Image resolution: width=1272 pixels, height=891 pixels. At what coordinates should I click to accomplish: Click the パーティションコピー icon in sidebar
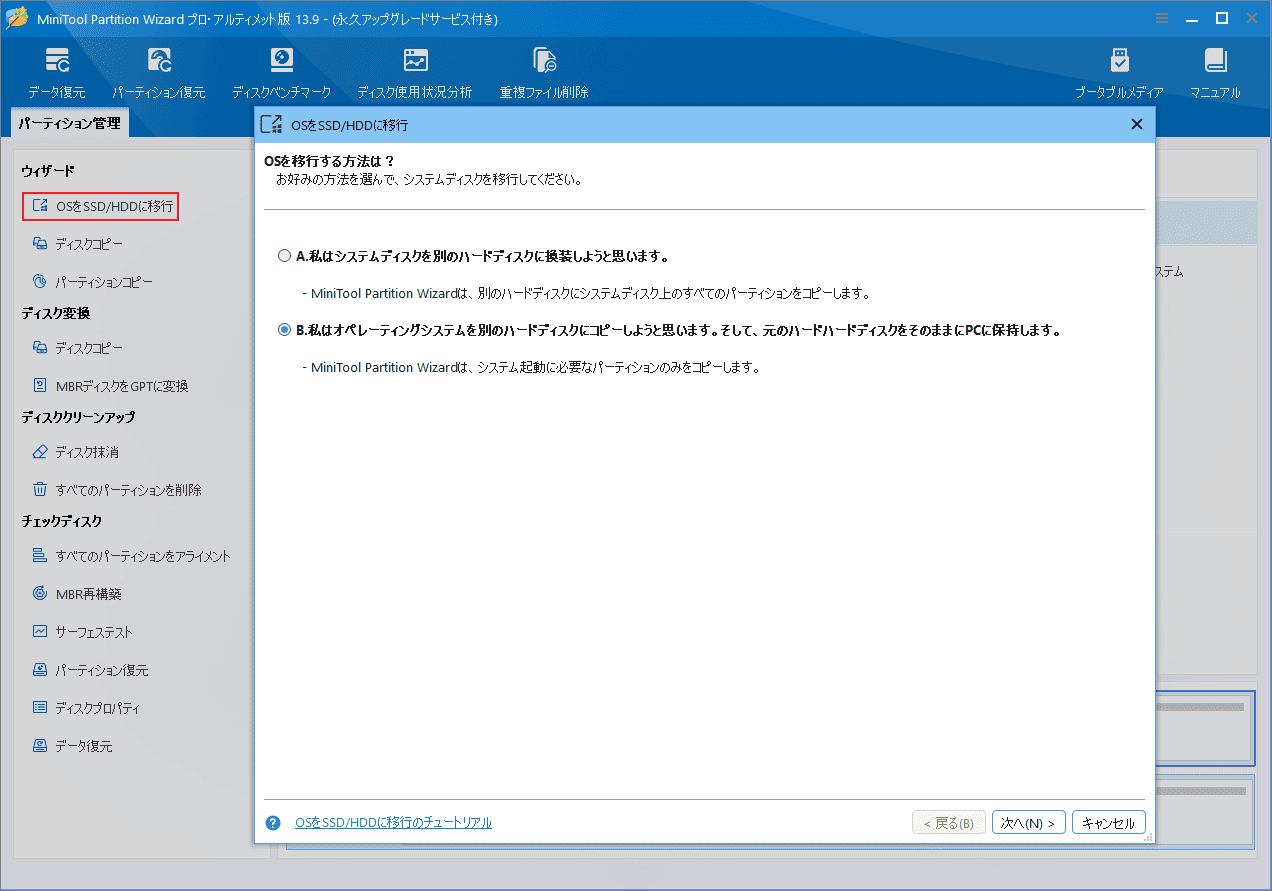pos(40,282)
